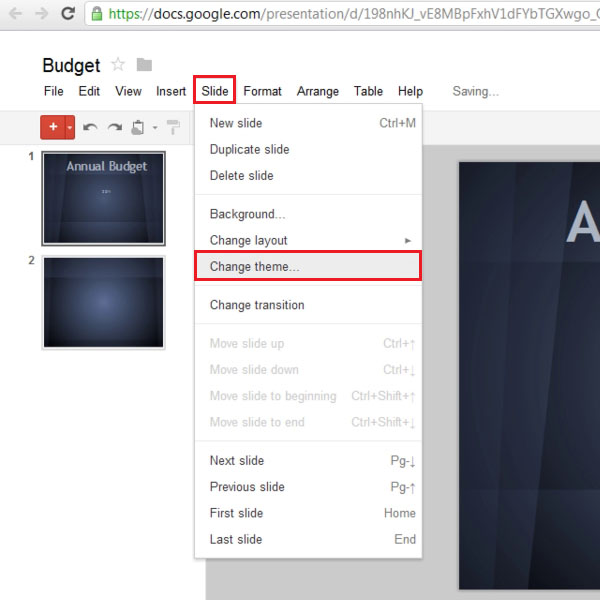Choose New slide from Slide menu

(308, 123)
